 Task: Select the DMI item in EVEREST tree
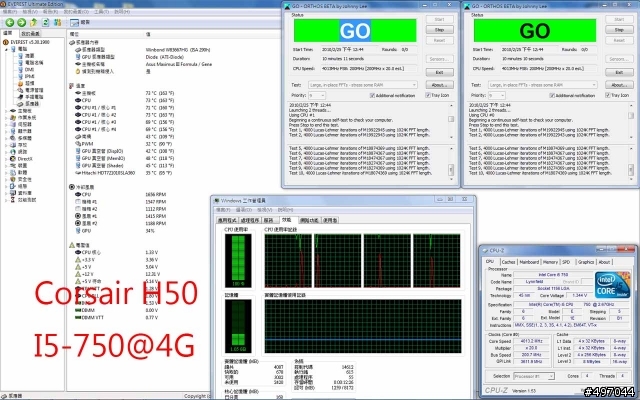[x=29, y=69]
